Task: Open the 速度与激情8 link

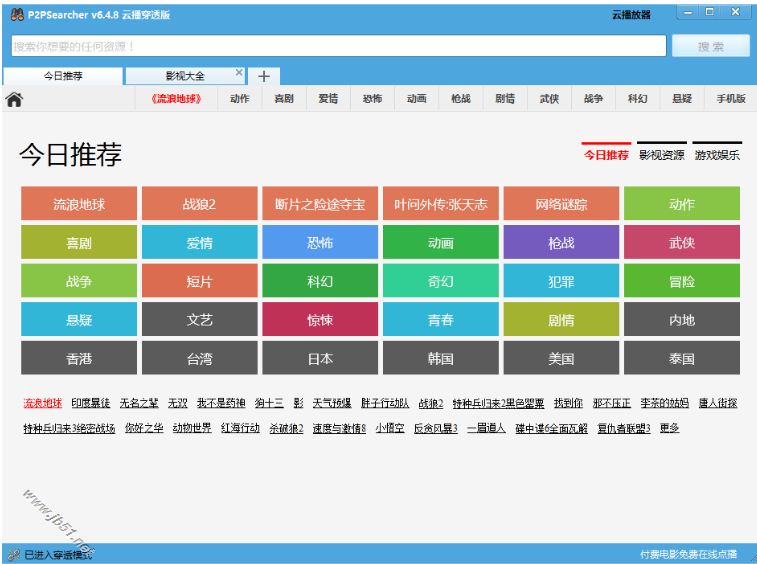Action: (339, 428)
